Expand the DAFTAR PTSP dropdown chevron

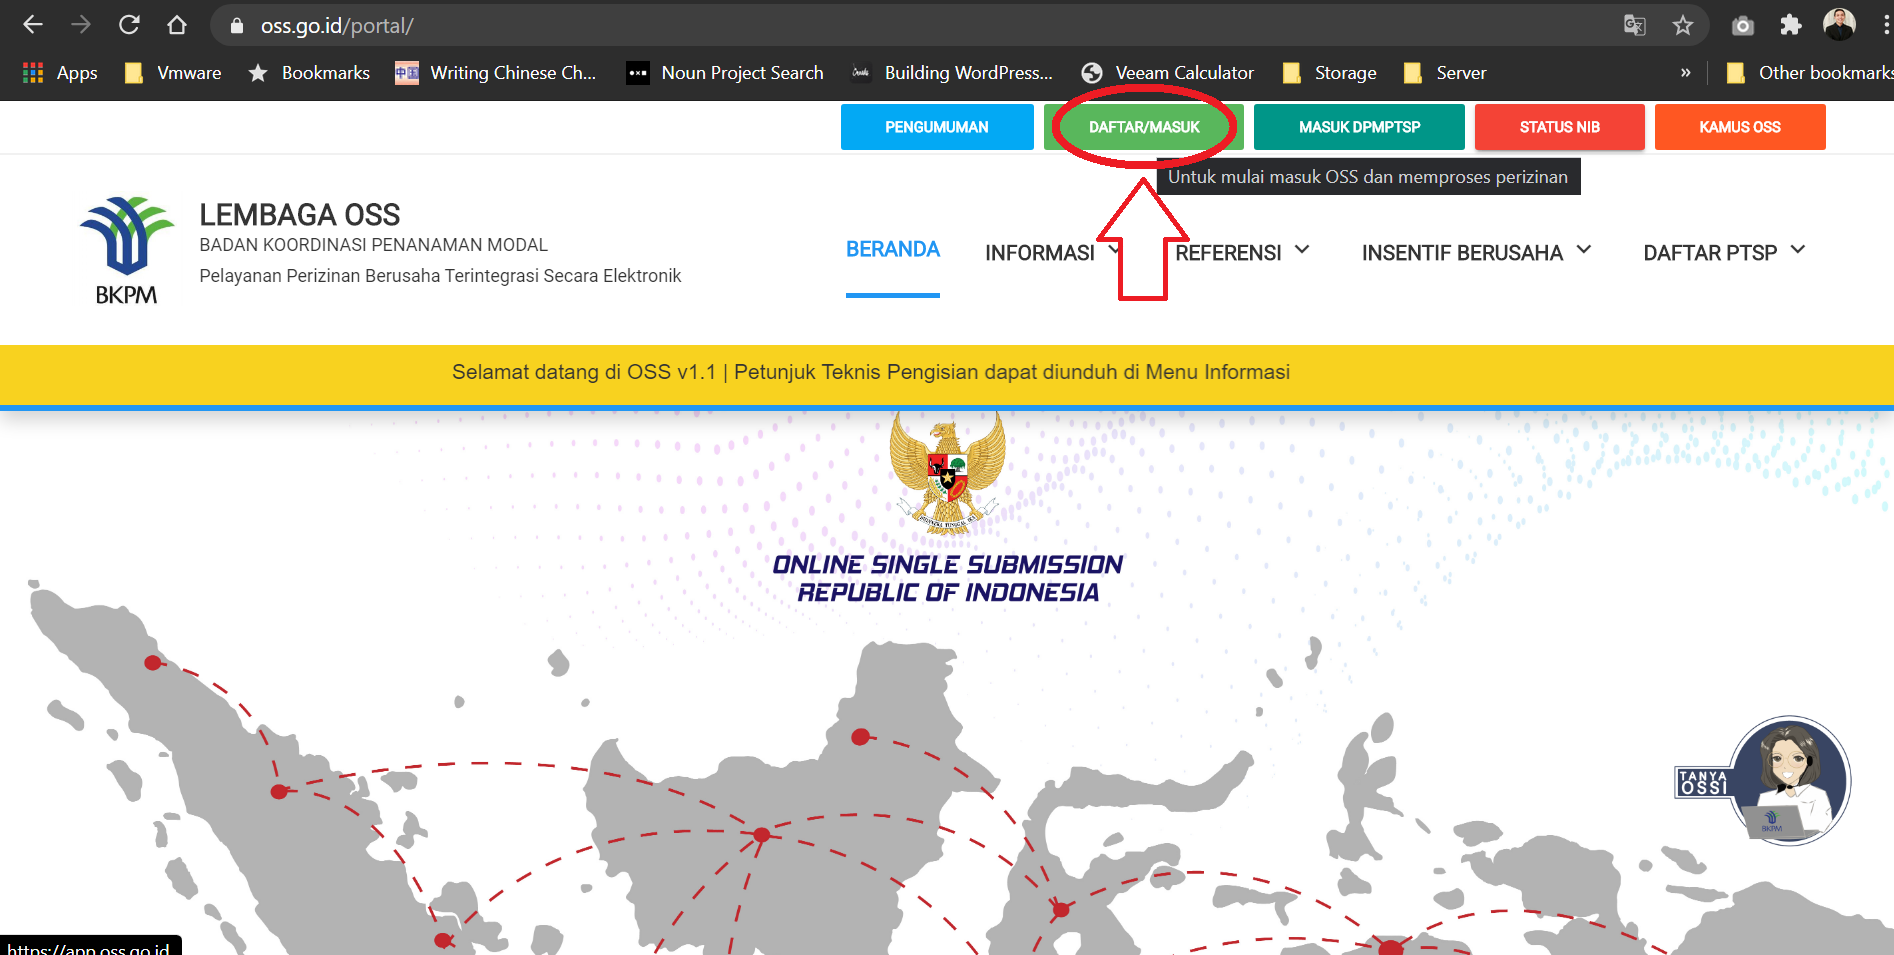[1798, 250]
